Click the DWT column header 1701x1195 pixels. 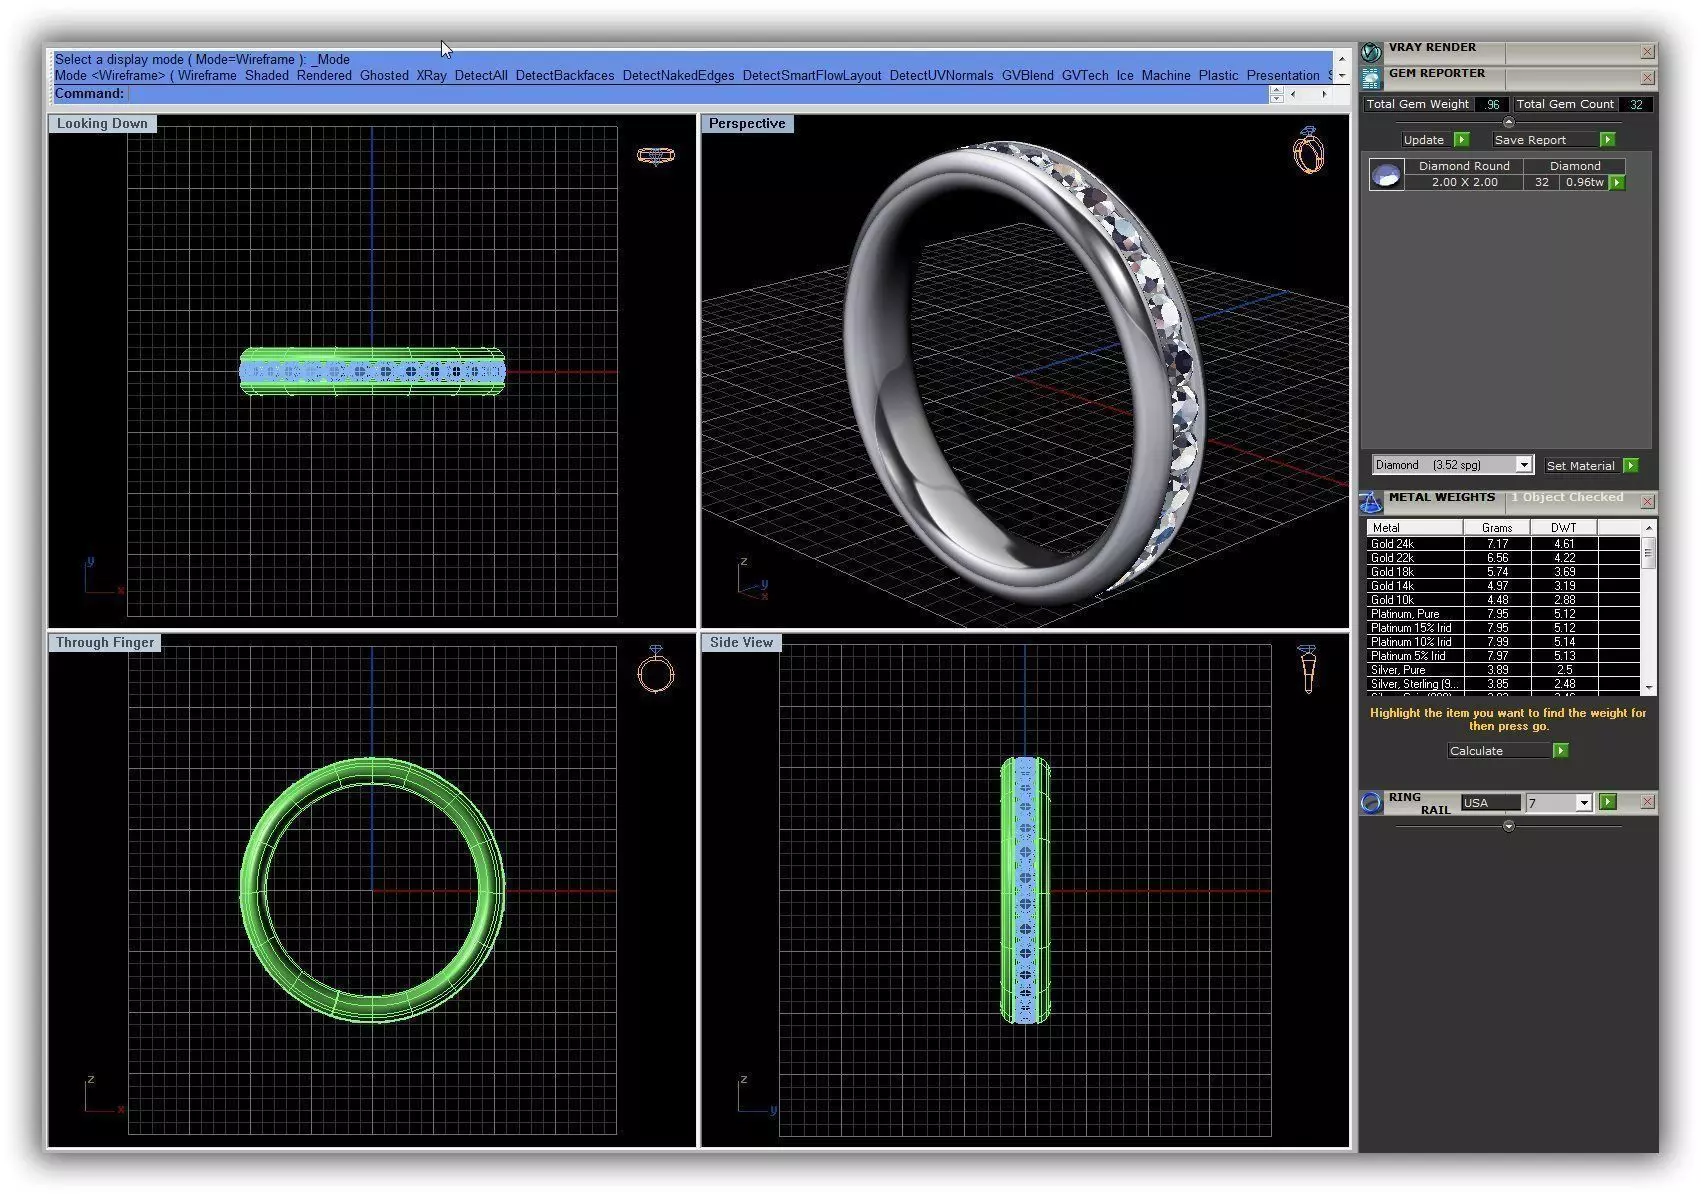click(1564, 528)
